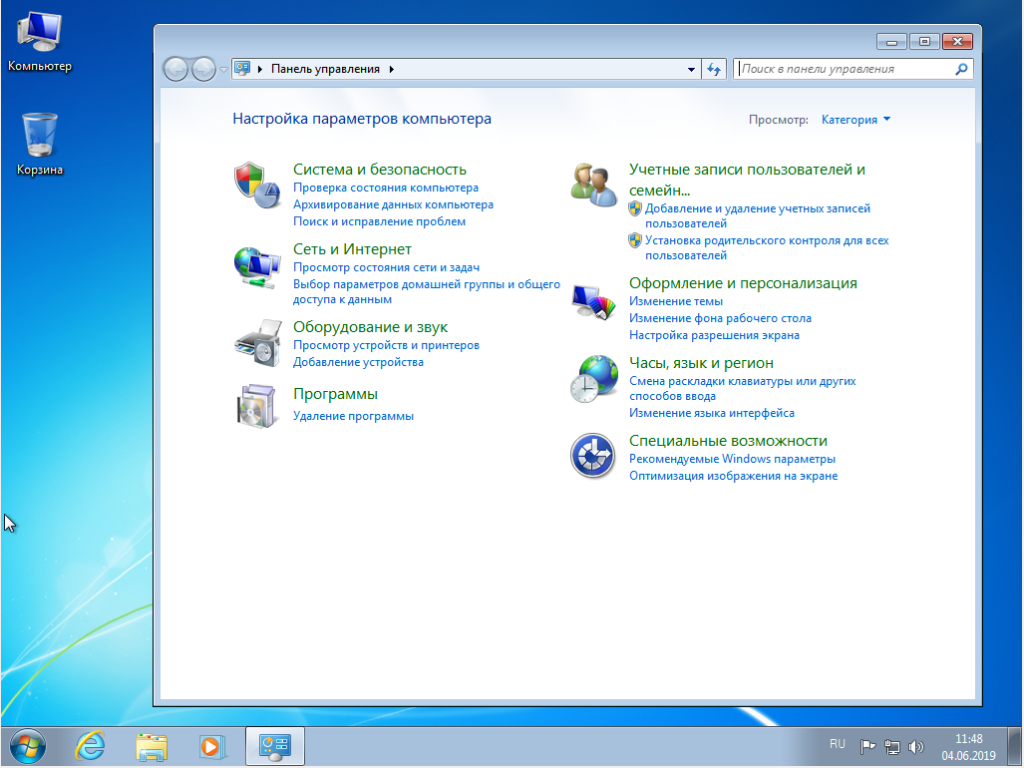Screen dimensions: 1024x768
Task: Click Изменение фона рабочего стола link
Action: coord(720,319)
